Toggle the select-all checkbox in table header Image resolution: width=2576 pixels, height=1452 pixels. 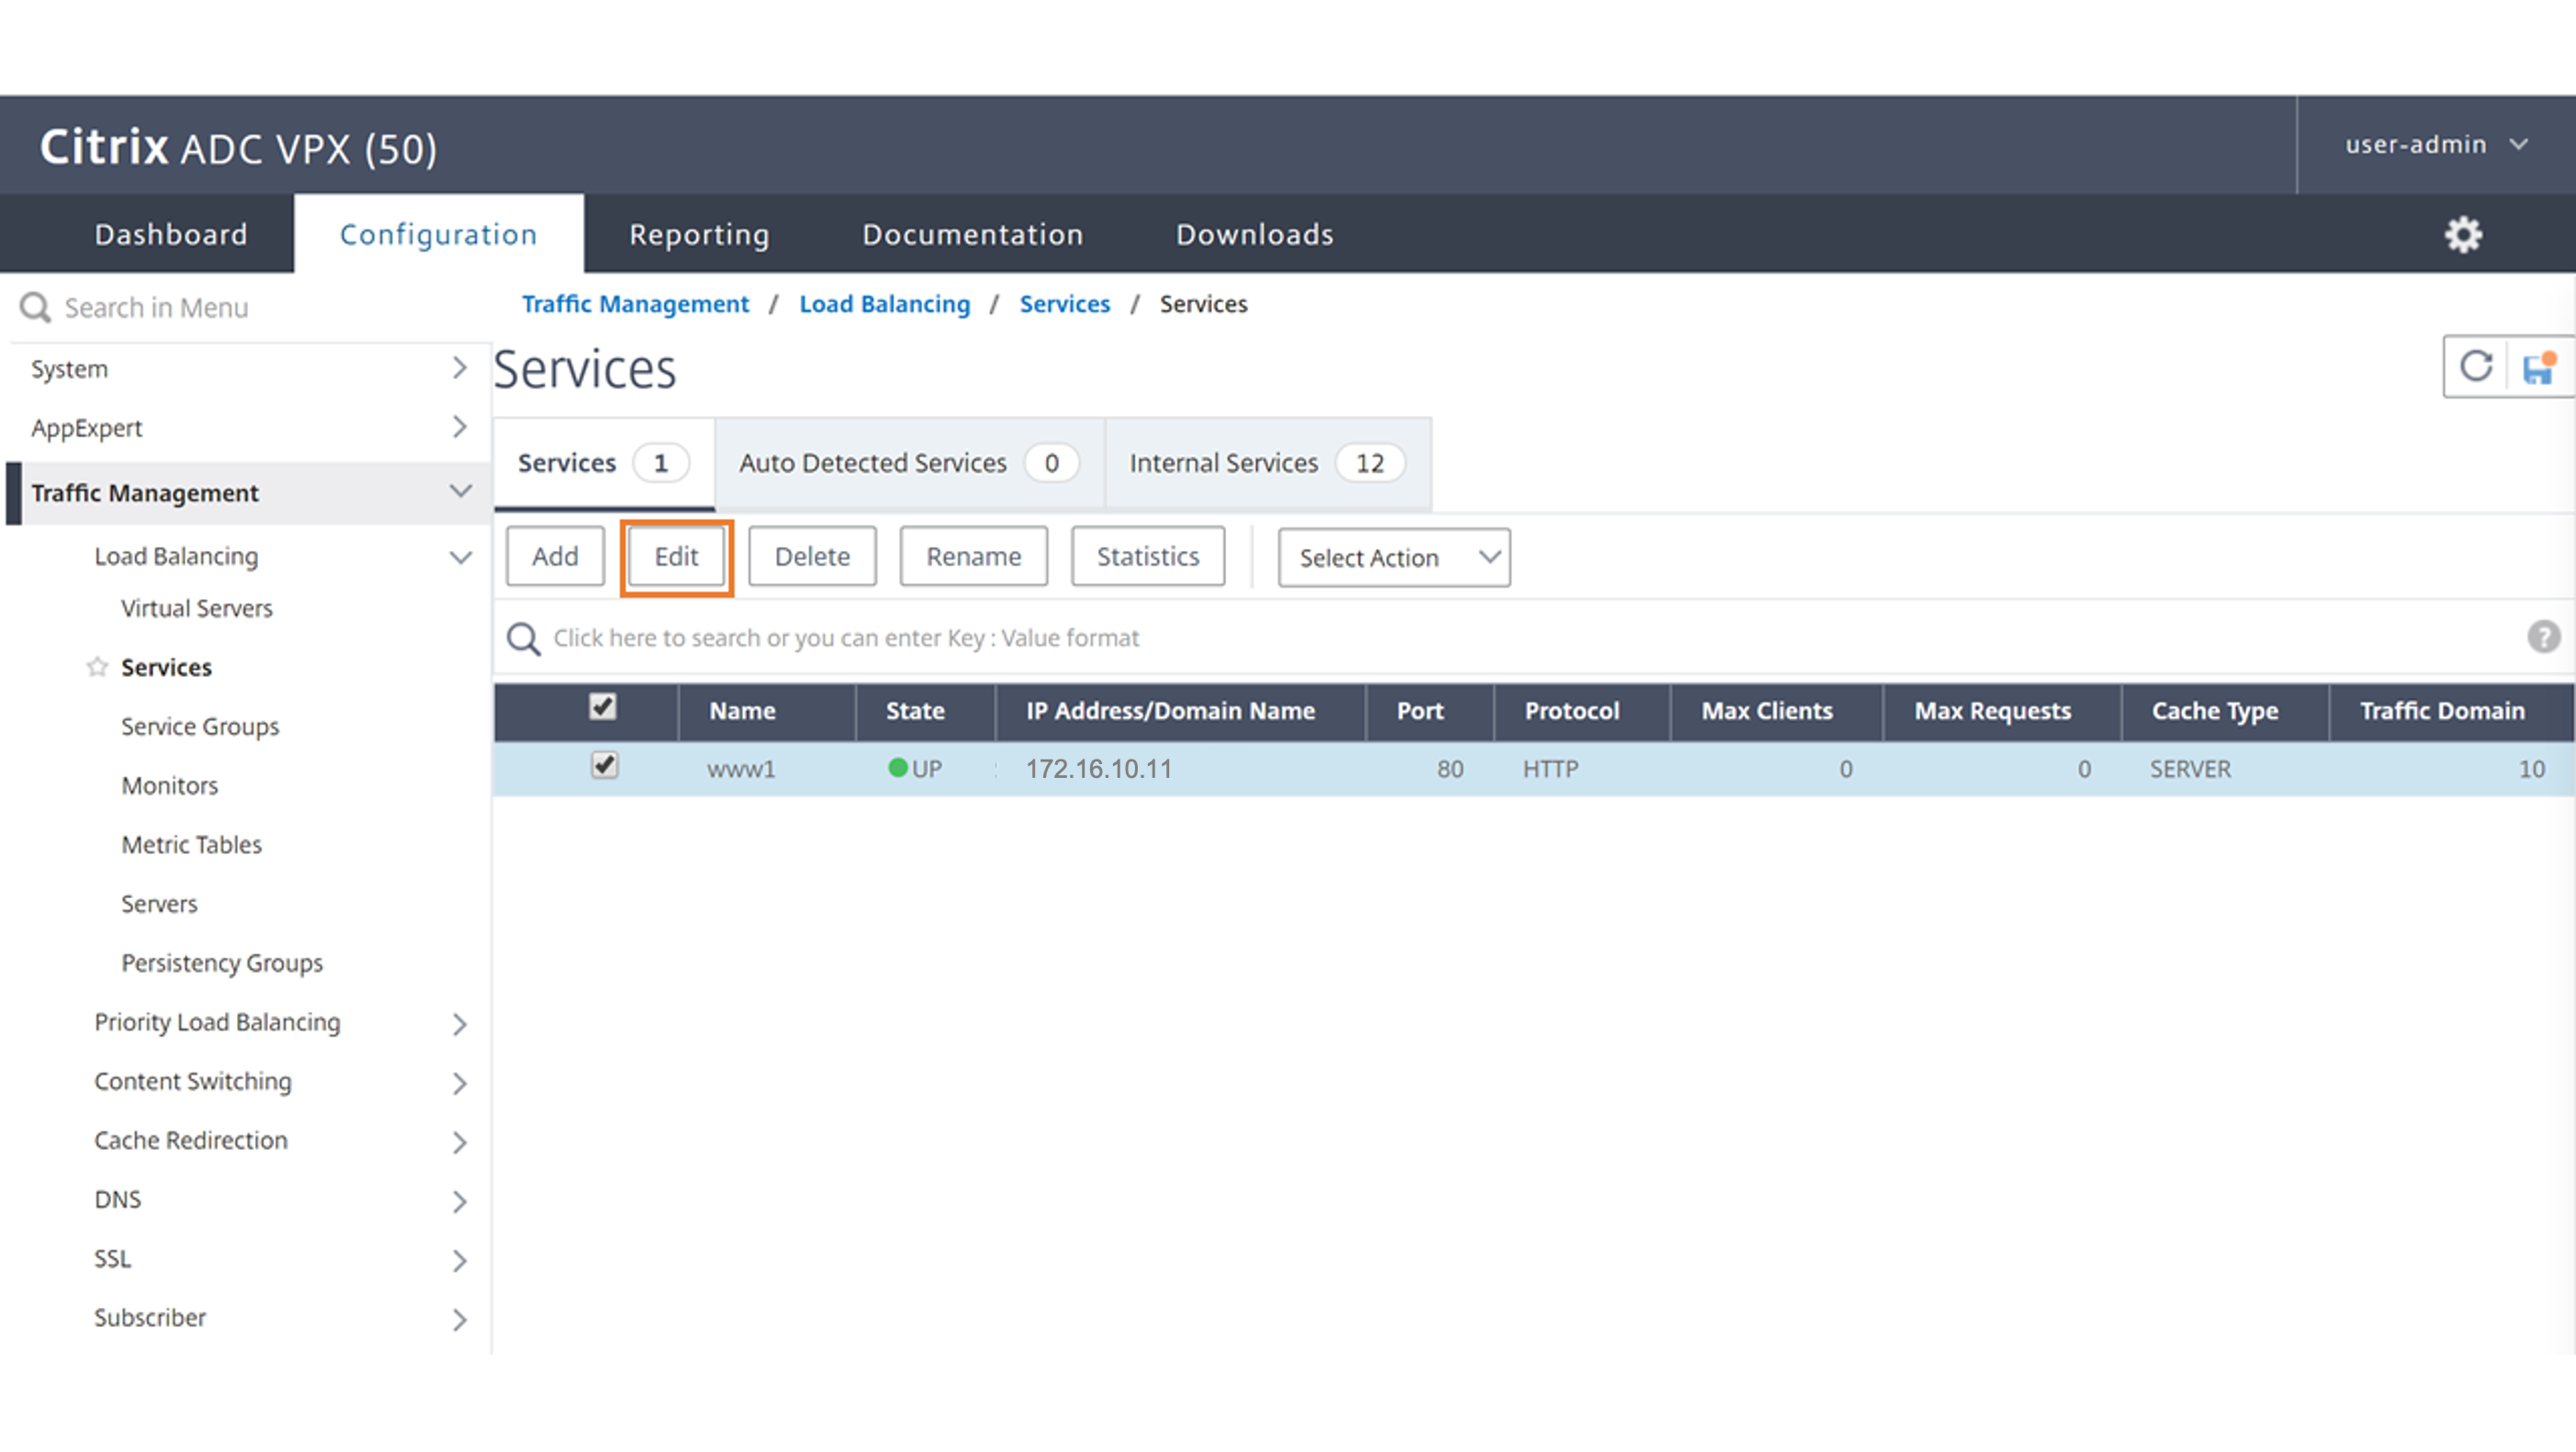tap(603, 707)
